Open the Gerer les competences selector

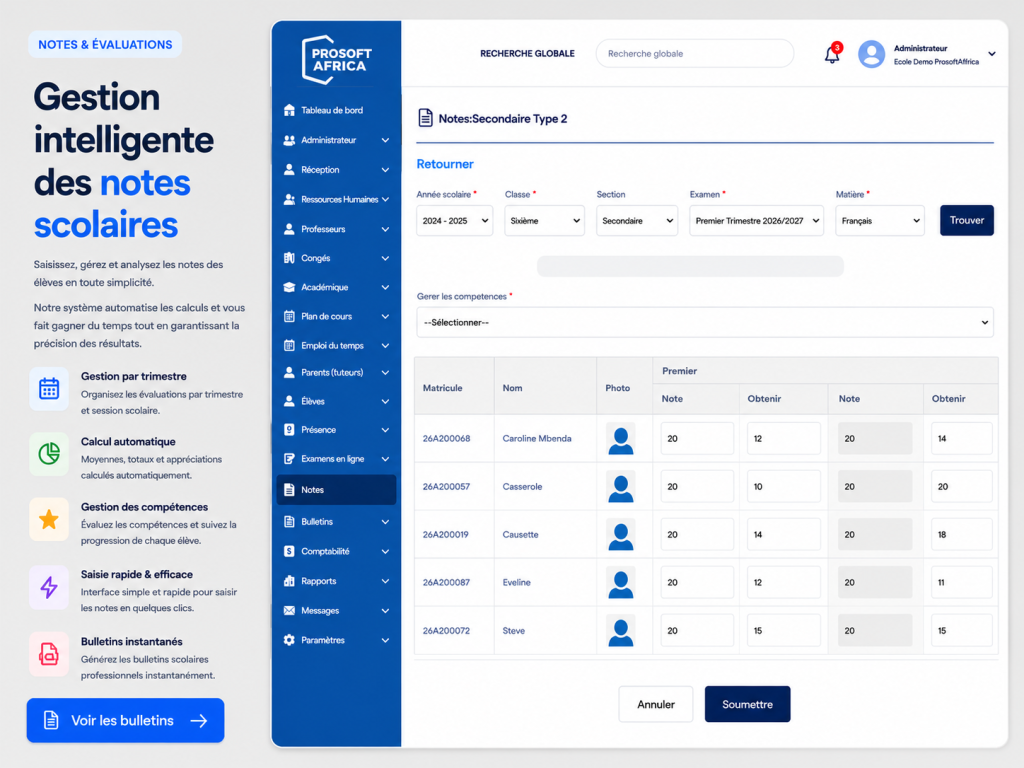705,323
